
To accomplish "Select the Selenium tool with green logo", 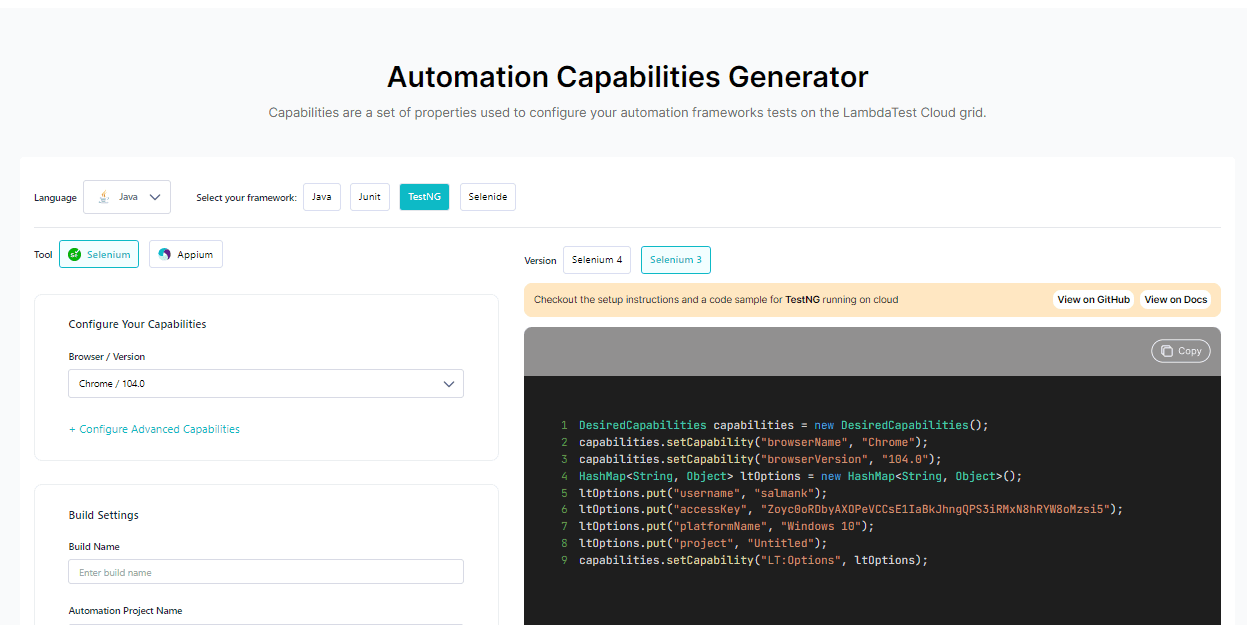I will pos(98,254).
